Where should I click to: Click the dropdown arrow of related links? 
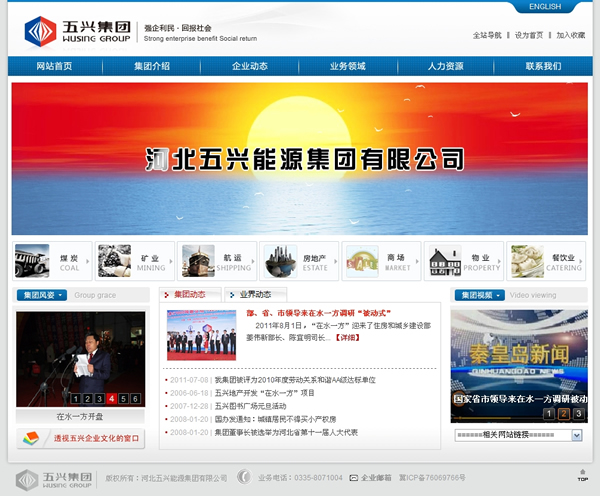(577, 435)
